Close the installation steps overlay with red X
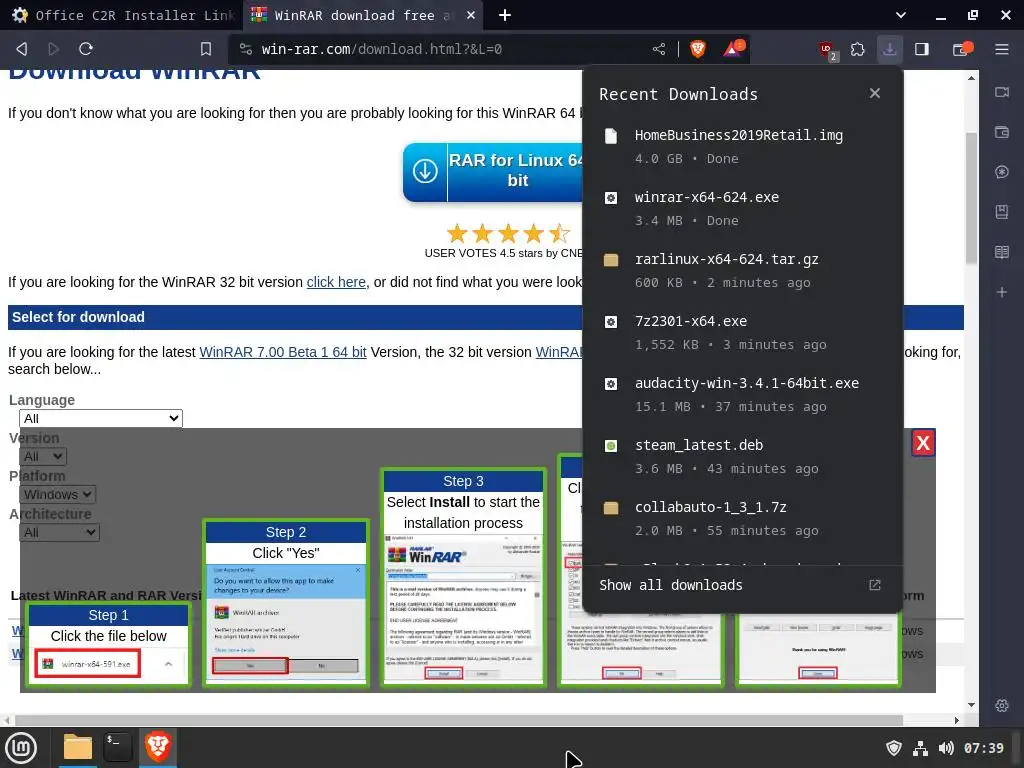This screenshot has height=768, width=1024. [x=923, y=443]
